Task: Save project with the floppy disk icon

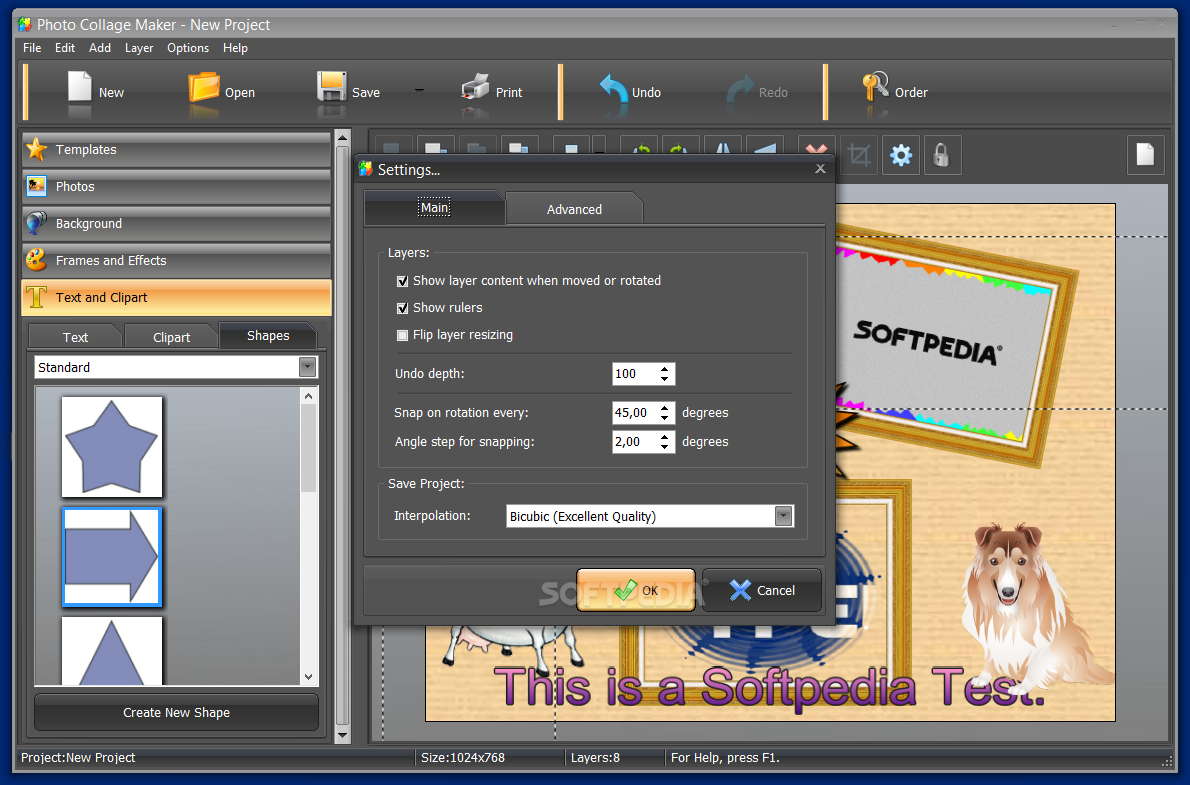Action: point(331,87)
